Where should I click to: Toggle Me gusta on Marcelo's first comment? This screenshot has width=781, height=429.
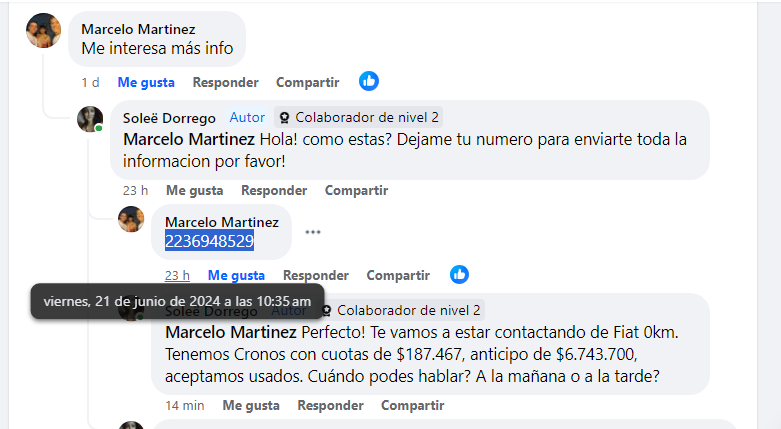point(146,82)
